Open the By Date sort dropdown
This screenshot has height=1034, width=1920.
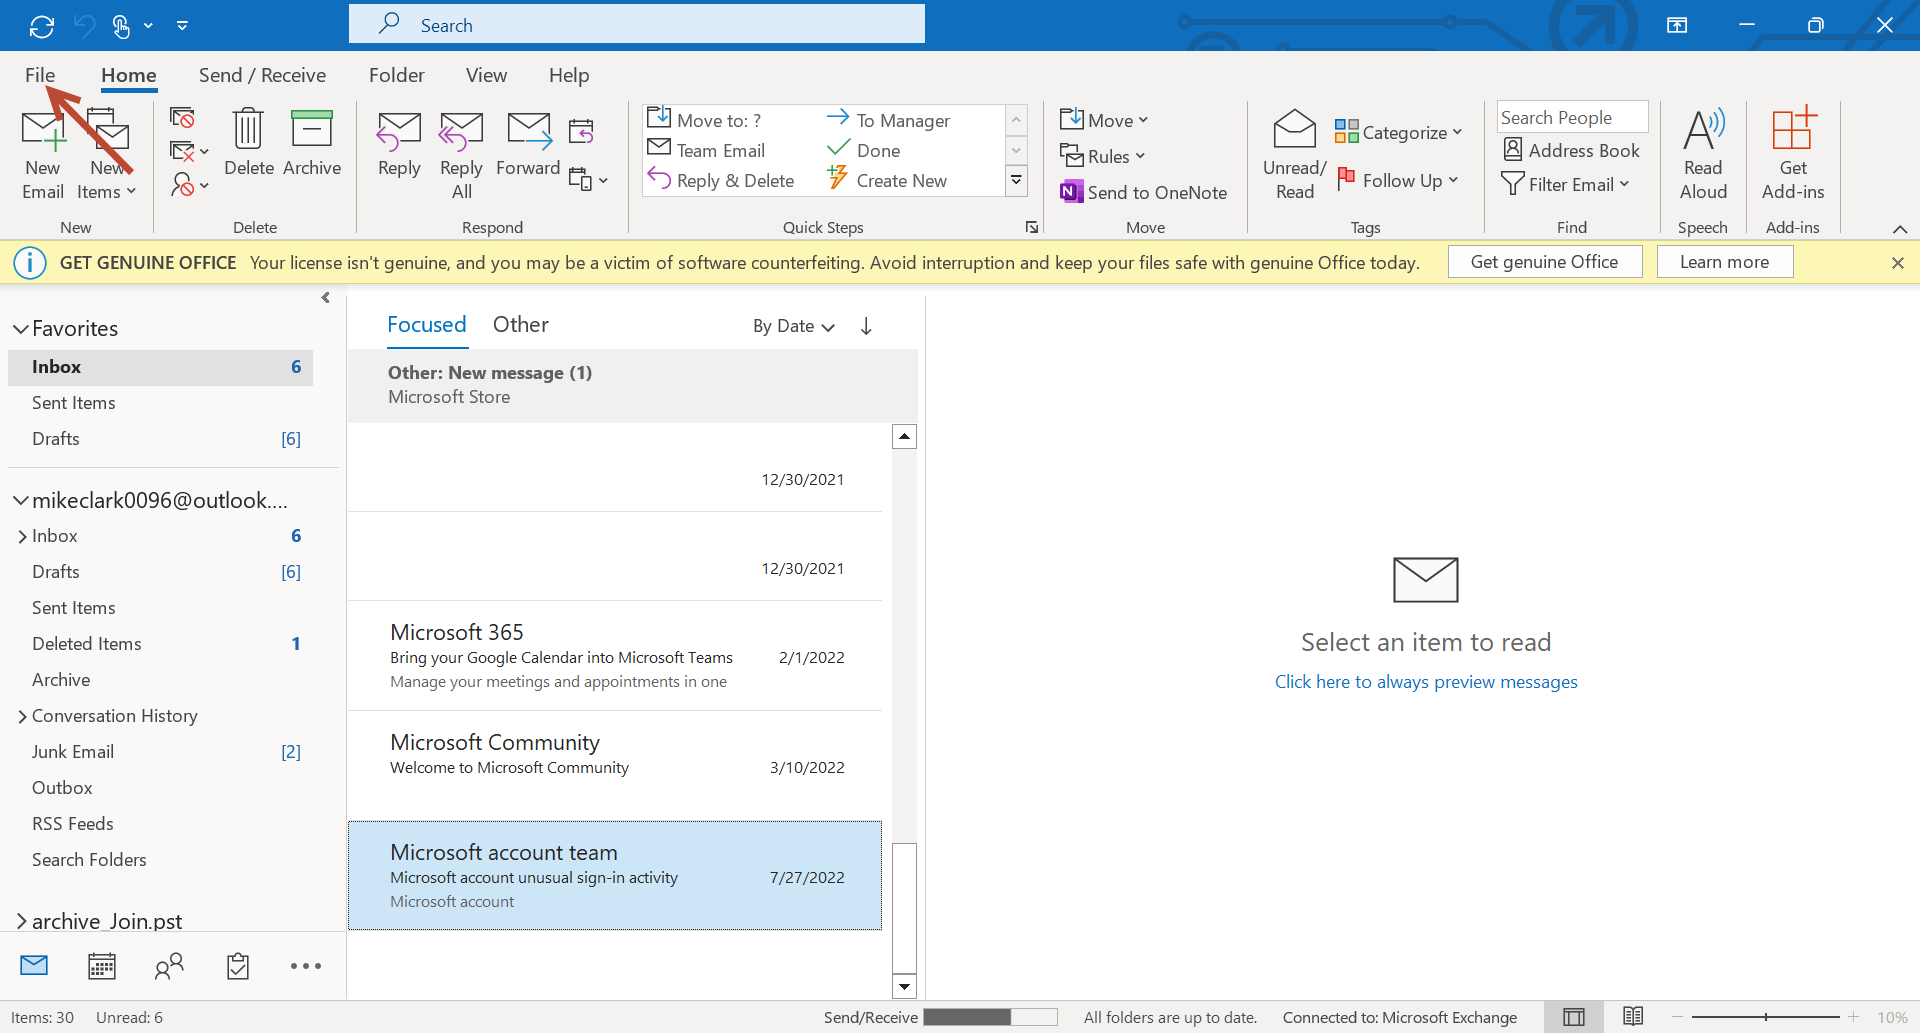pyautogui.click(x=793, y=326)
